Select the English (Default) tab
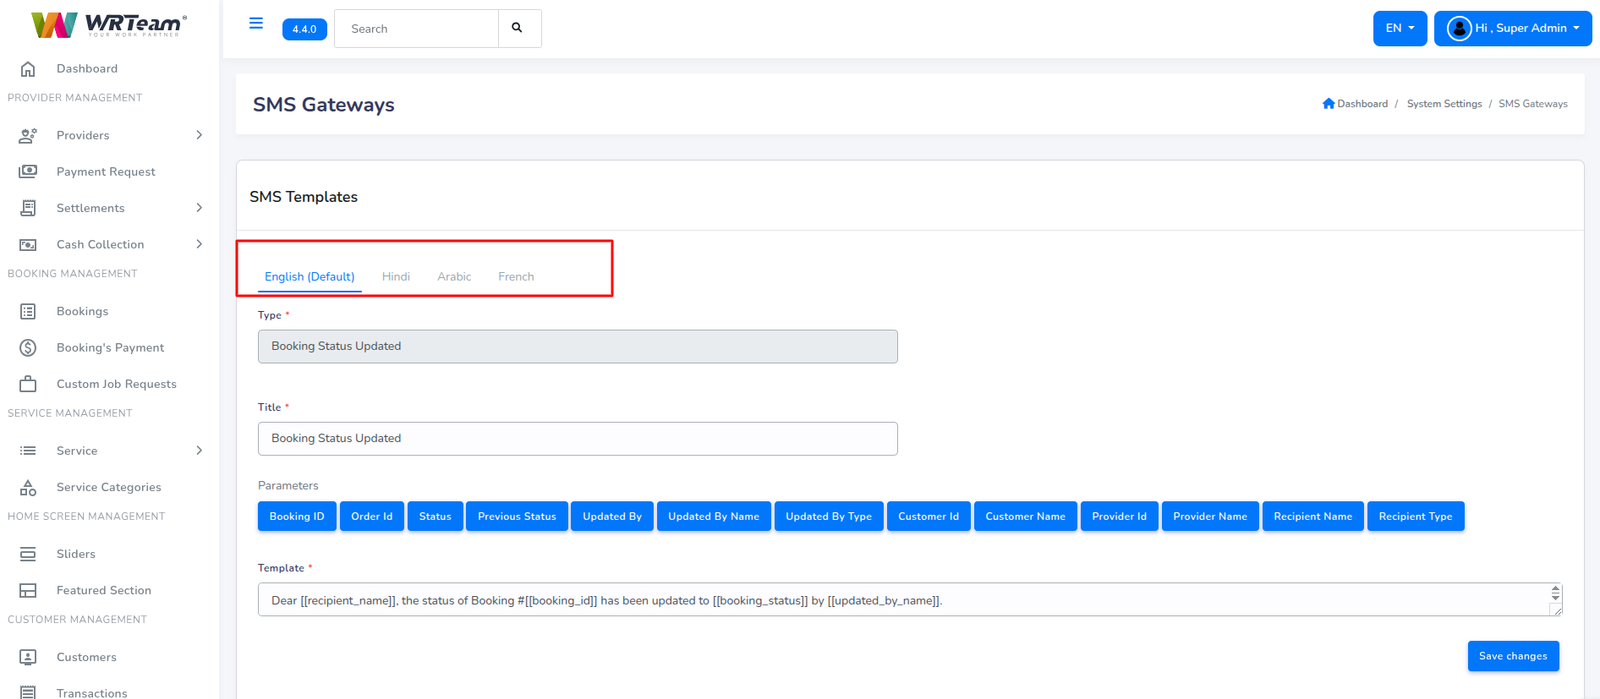 pos(309,277)
